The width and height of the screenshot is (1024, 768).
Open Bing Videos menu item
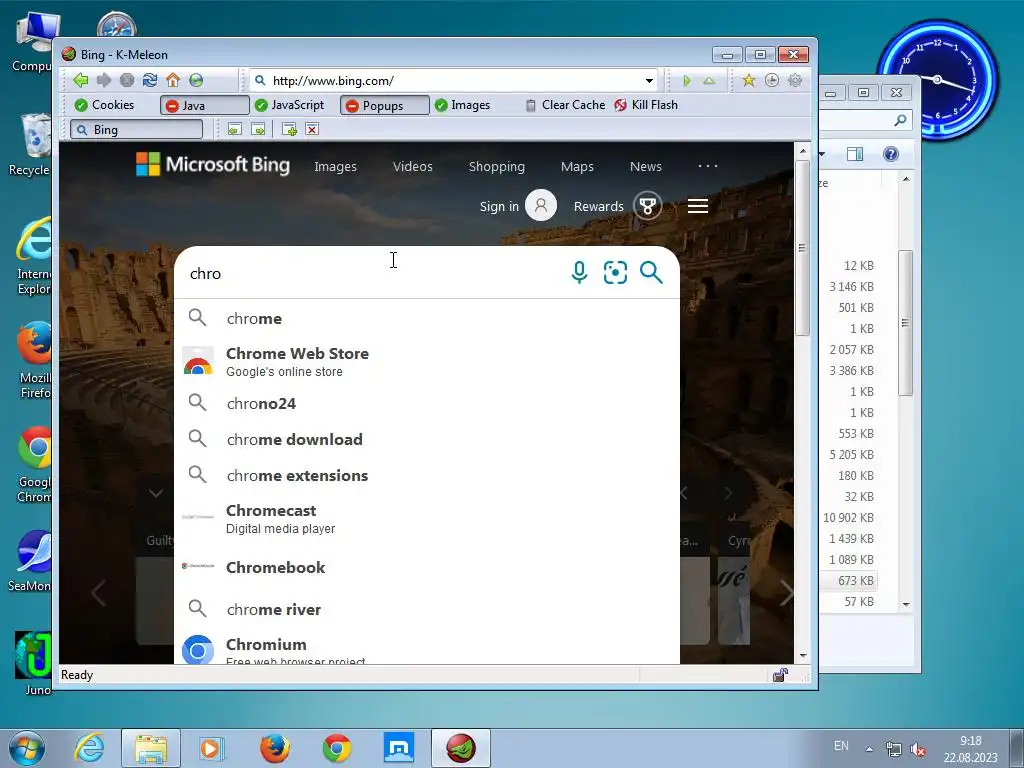(x=413, y=167)
